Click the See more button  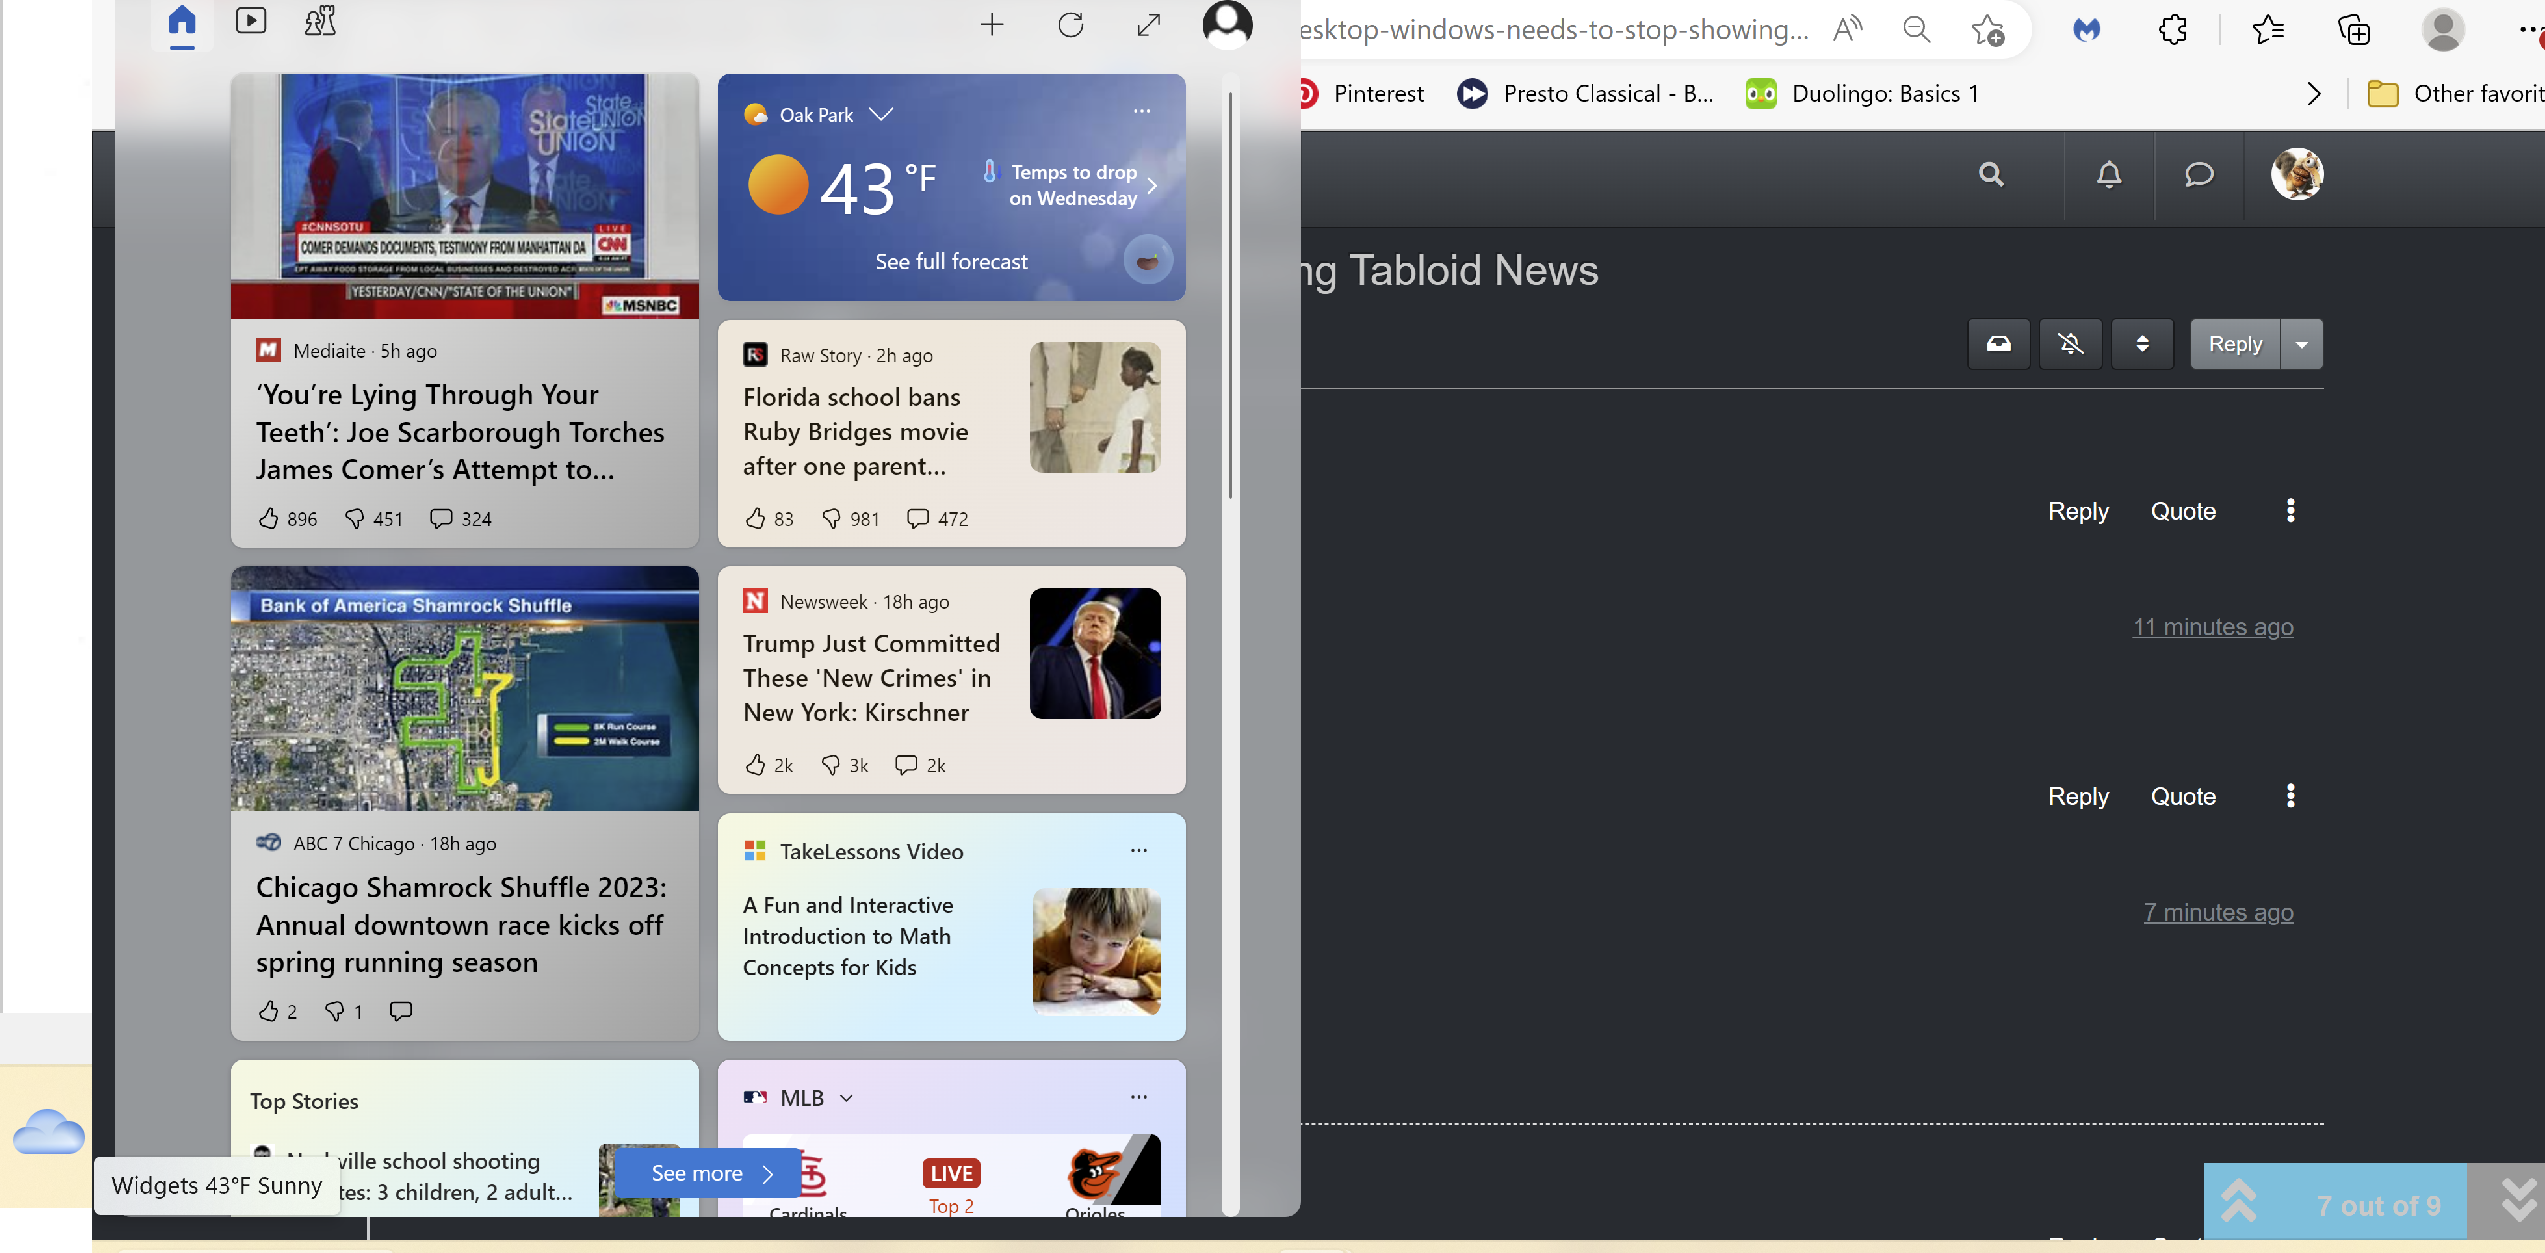[709, 1173]
